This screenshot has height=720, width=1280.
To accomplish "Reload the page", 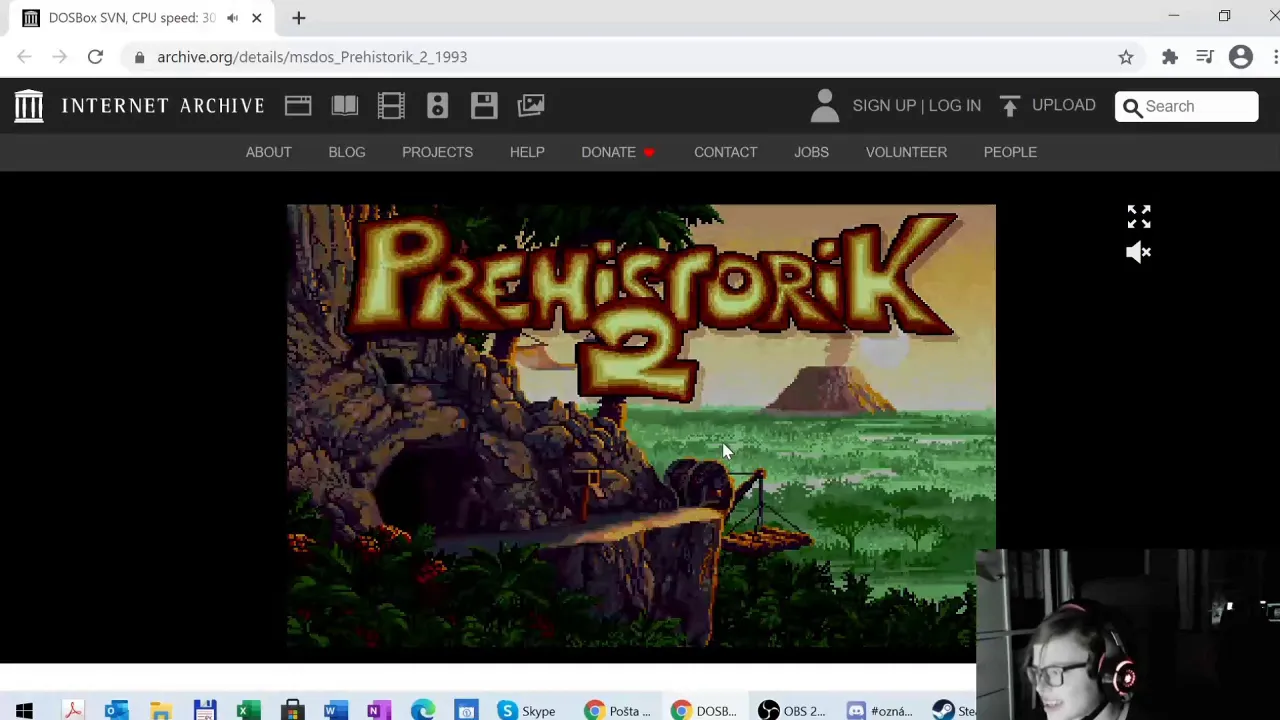I will 95,57.
